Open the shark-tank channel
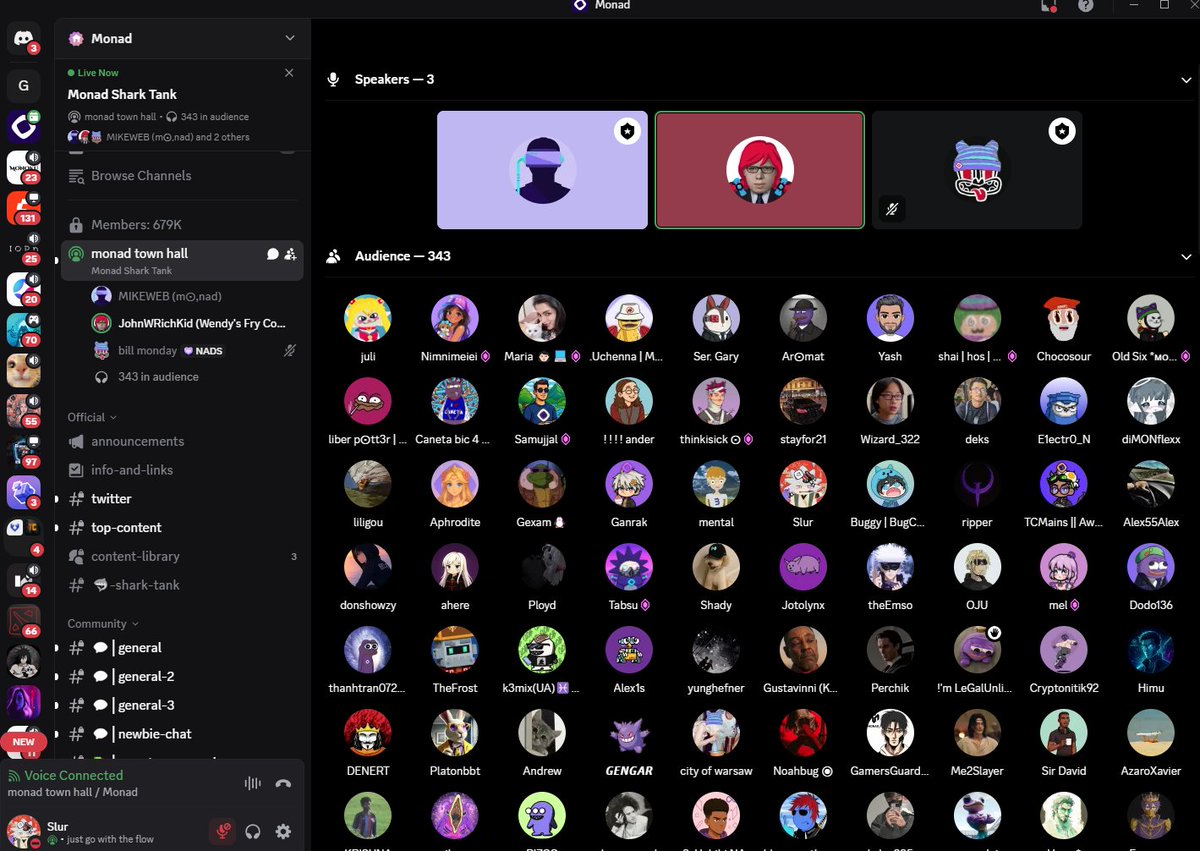This screenshot has width=1200, height=851. tap(182, 585)
